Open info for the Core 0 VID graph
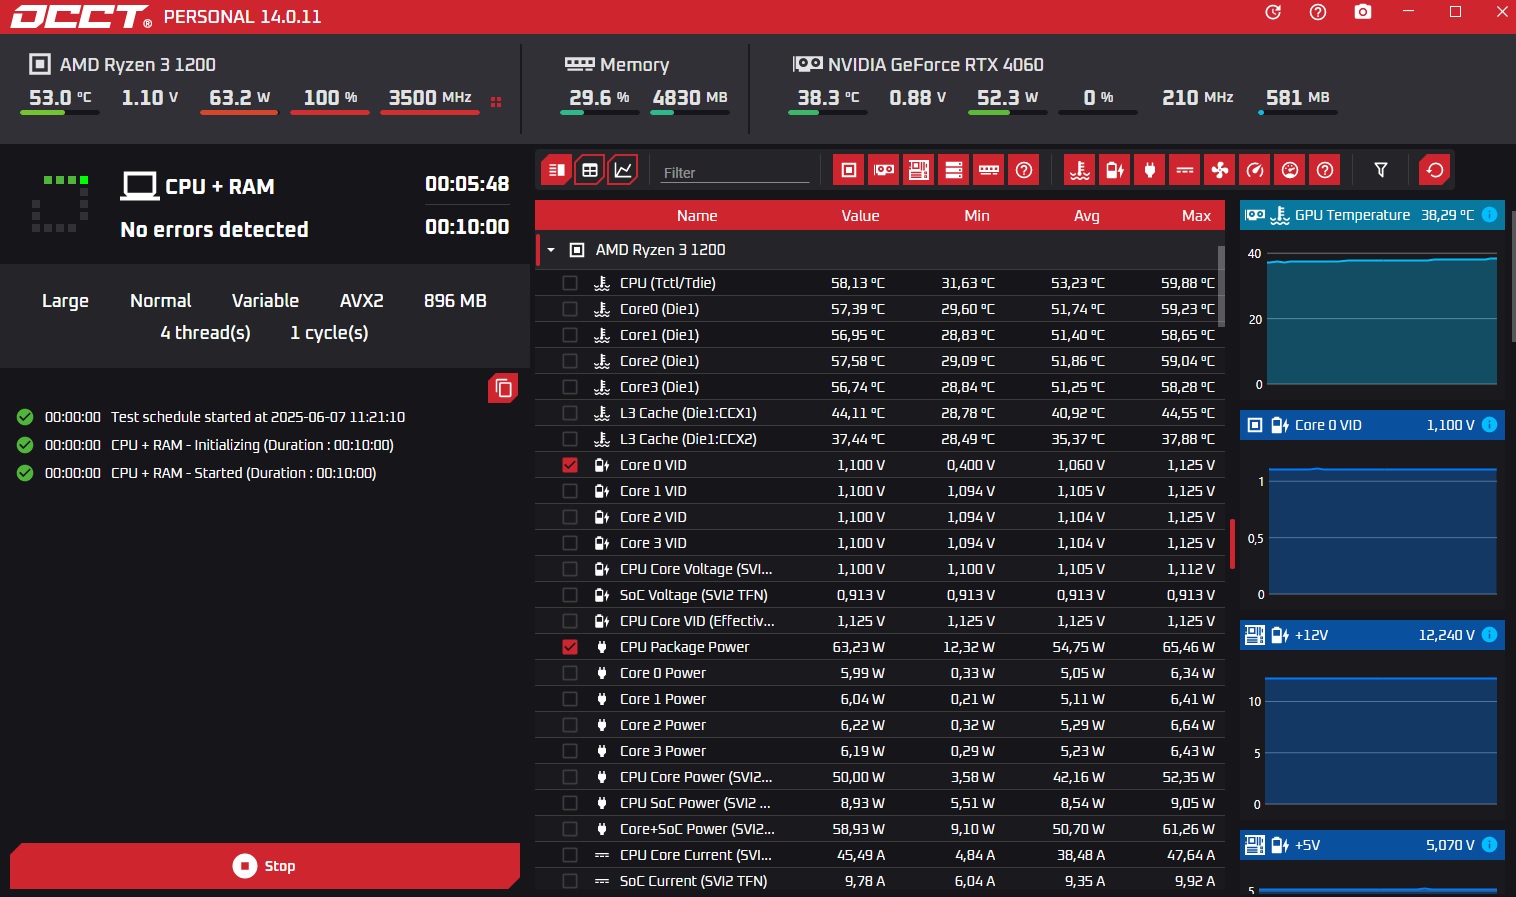 click(1489, 425)
